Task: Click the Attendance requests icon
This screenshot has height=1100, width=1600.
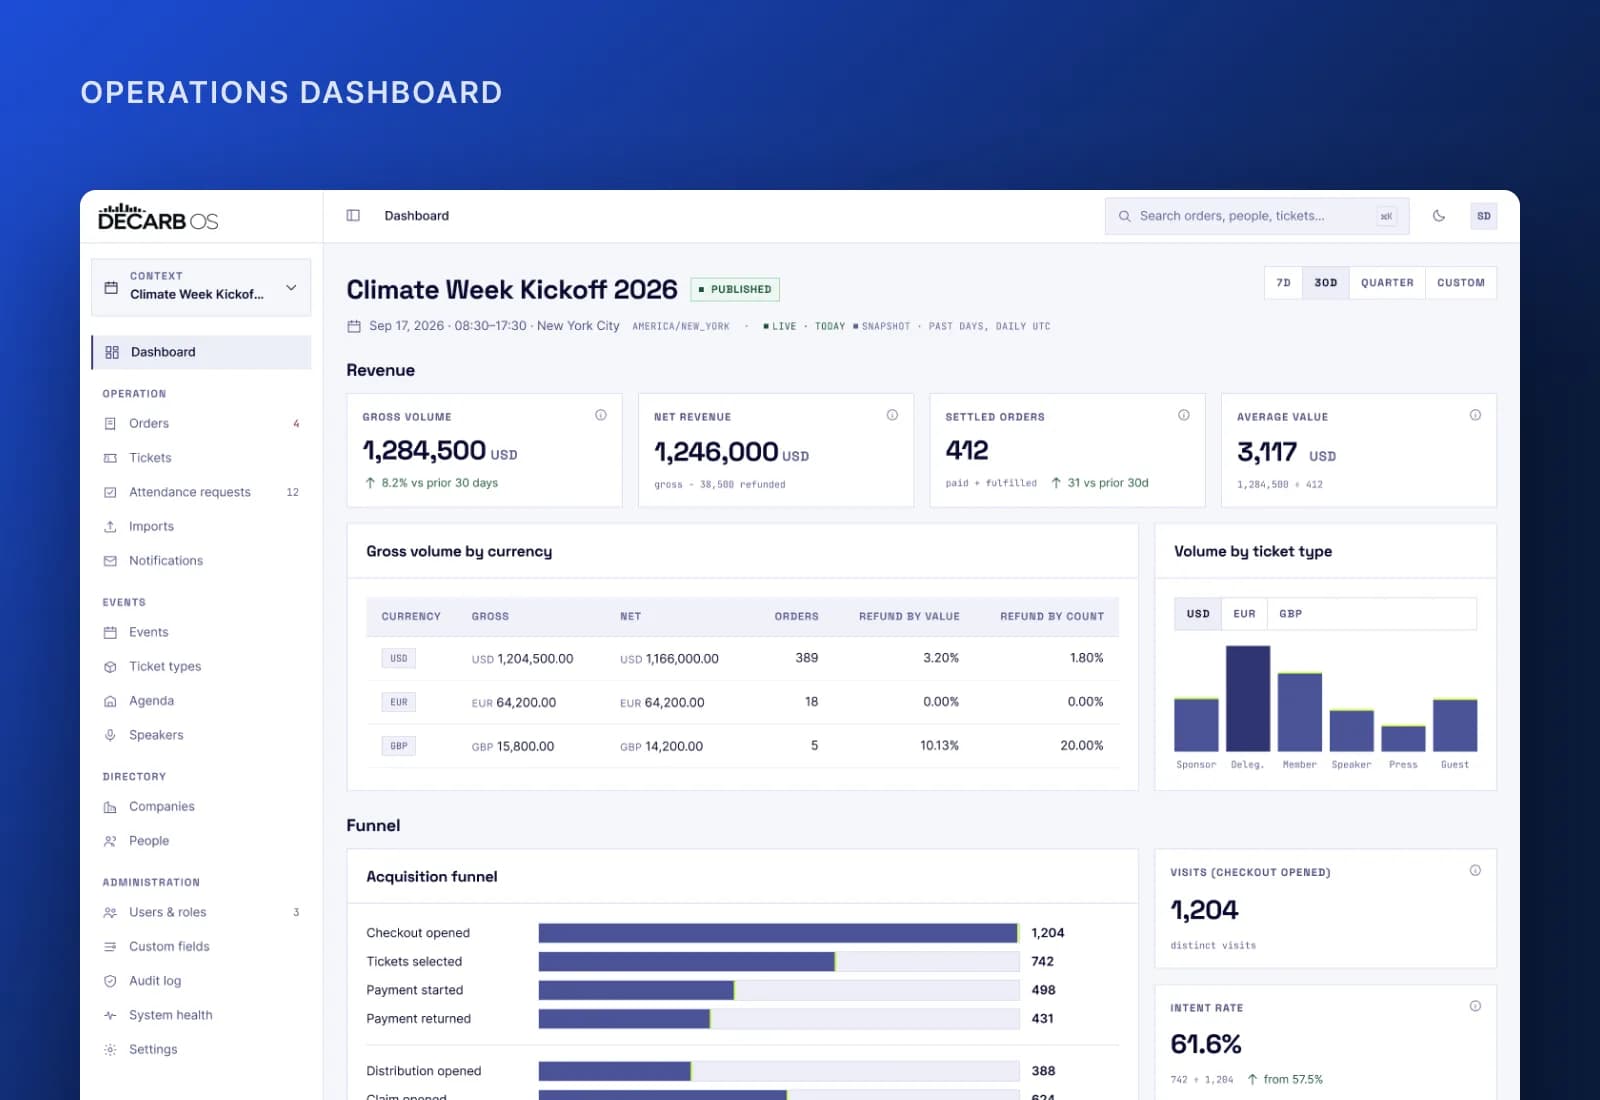Action: click(110, 492)
